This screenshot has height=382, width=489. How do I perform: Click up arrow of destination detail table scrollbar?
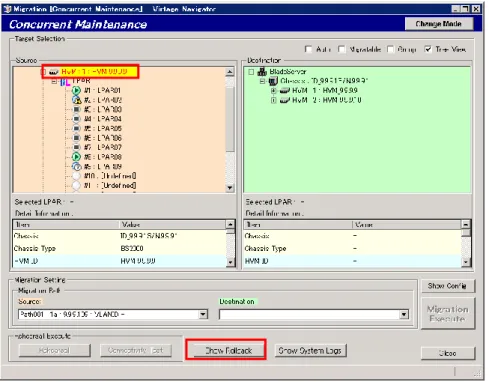pyautogui.click(x=466, y=224)
